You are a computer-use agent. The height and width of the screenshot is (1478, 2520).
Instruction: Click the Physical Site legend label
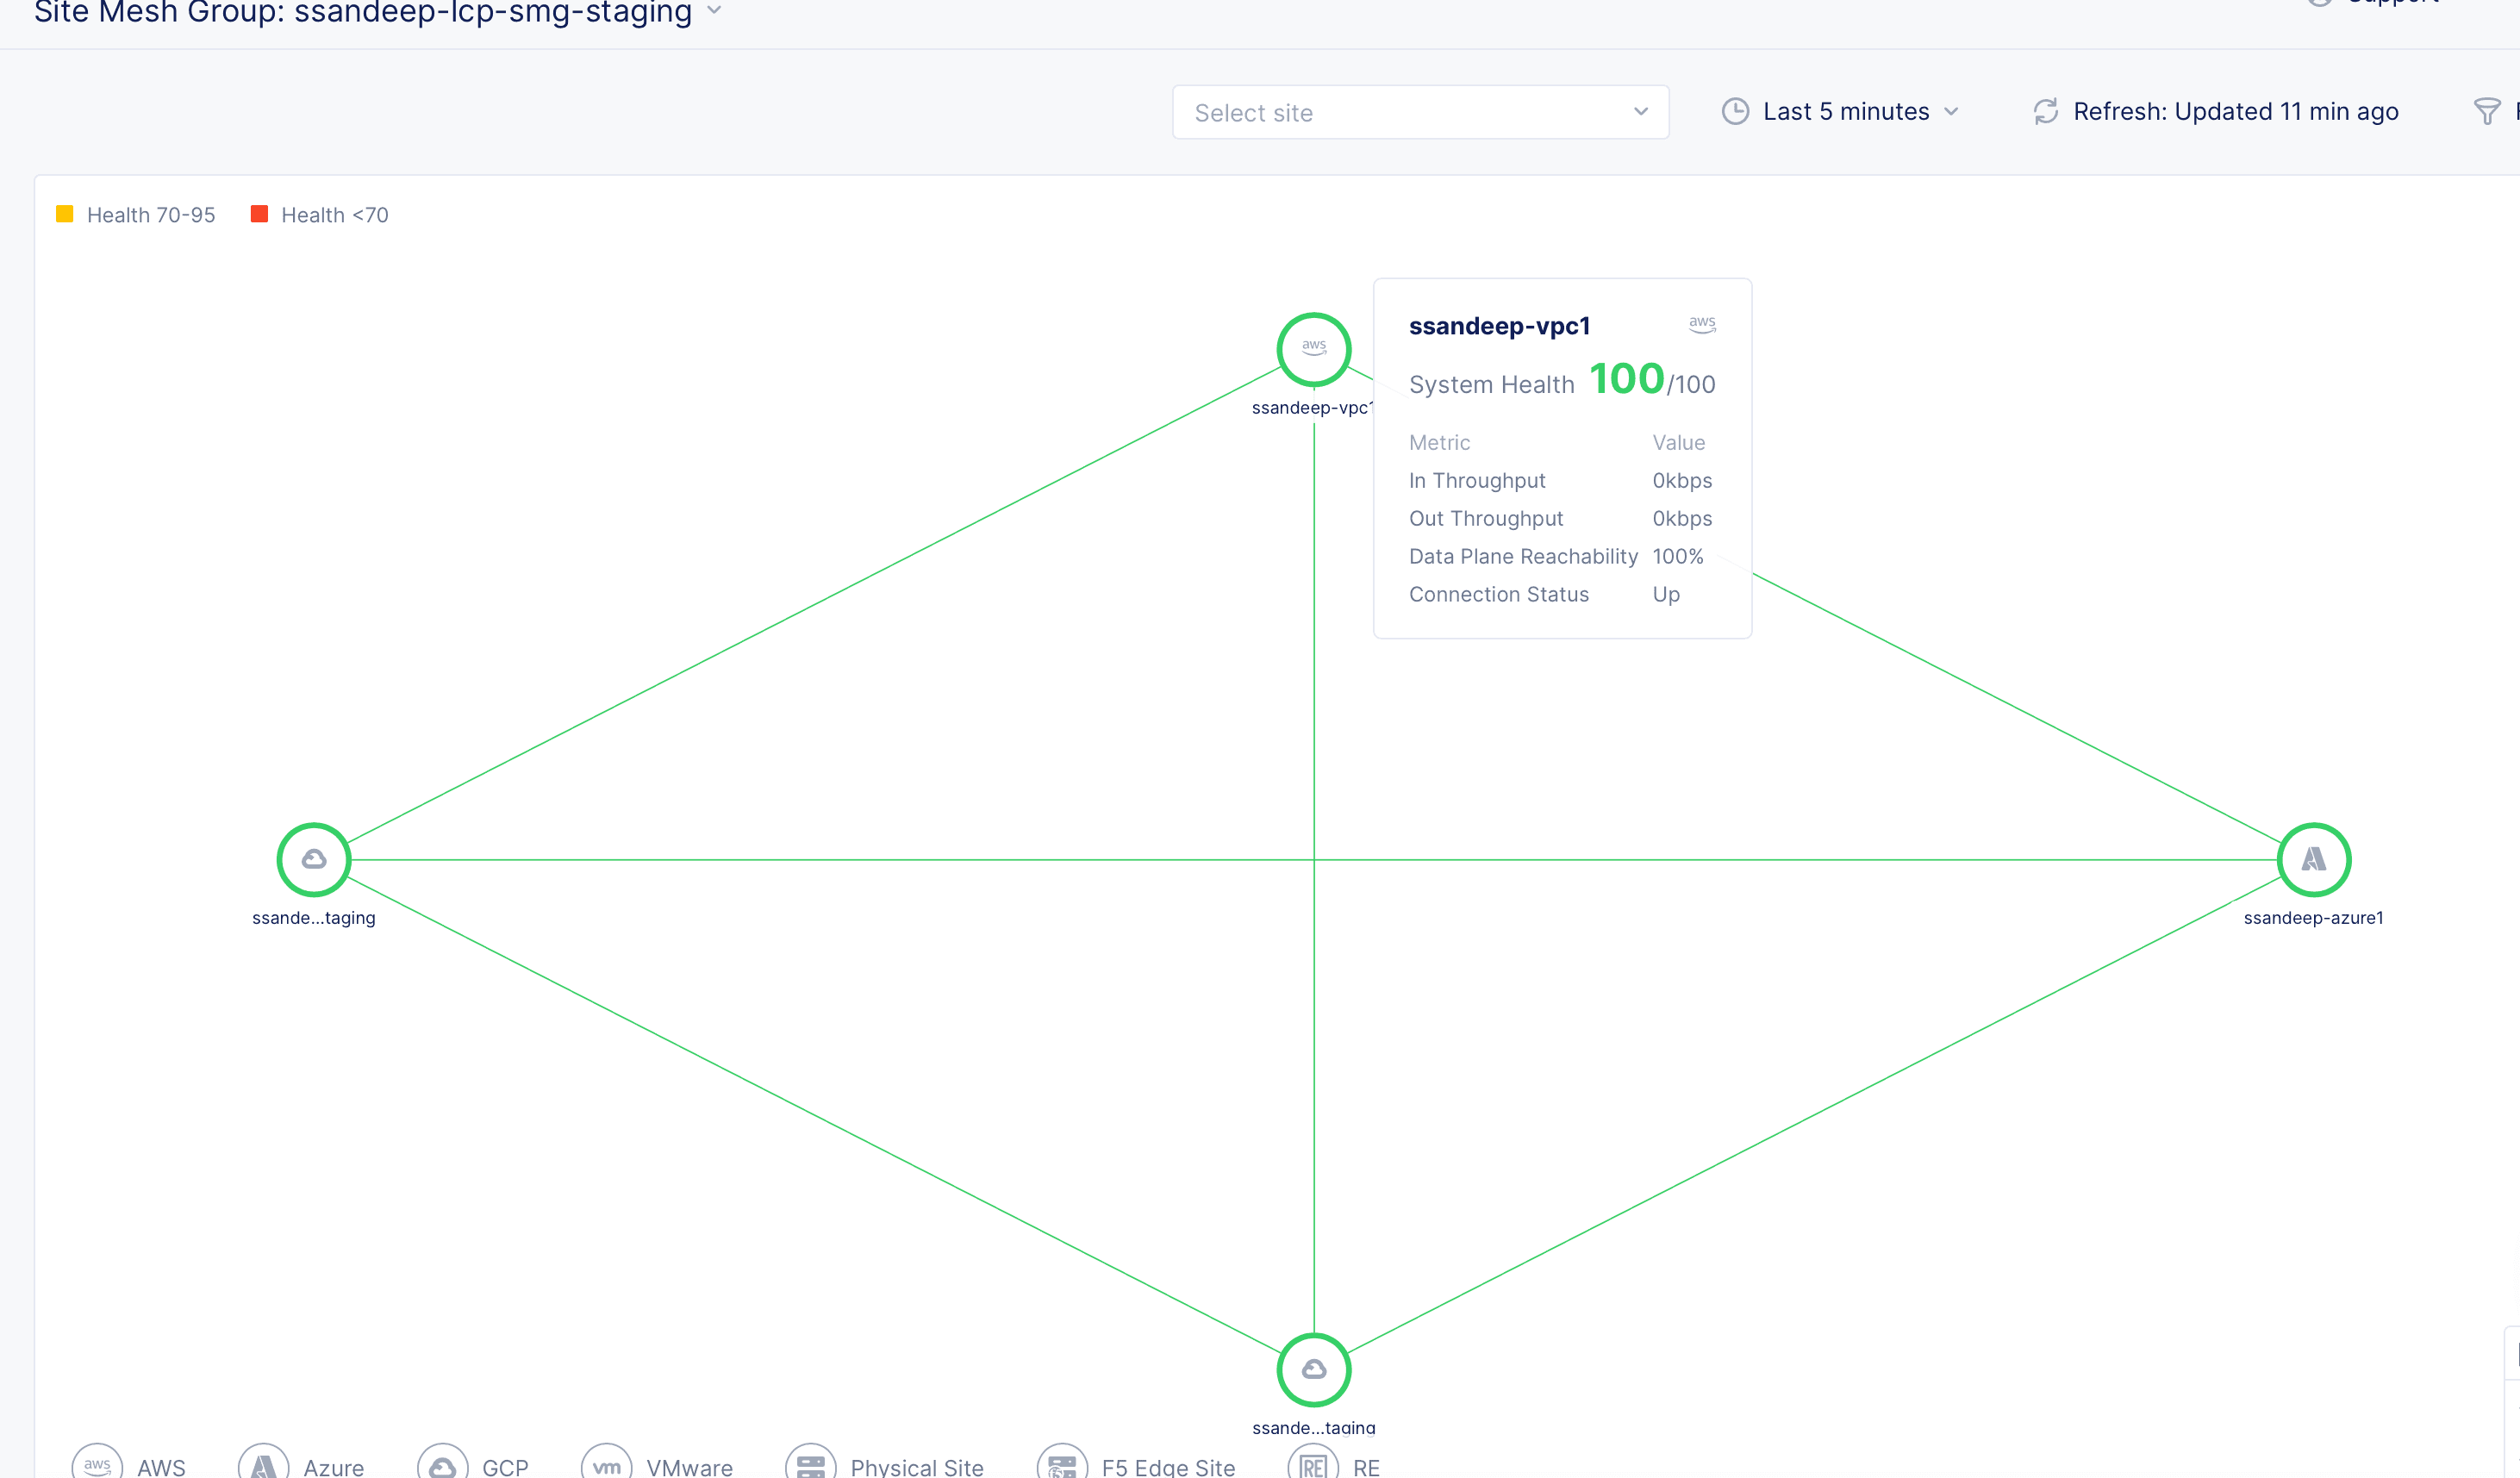[917, 1467]
